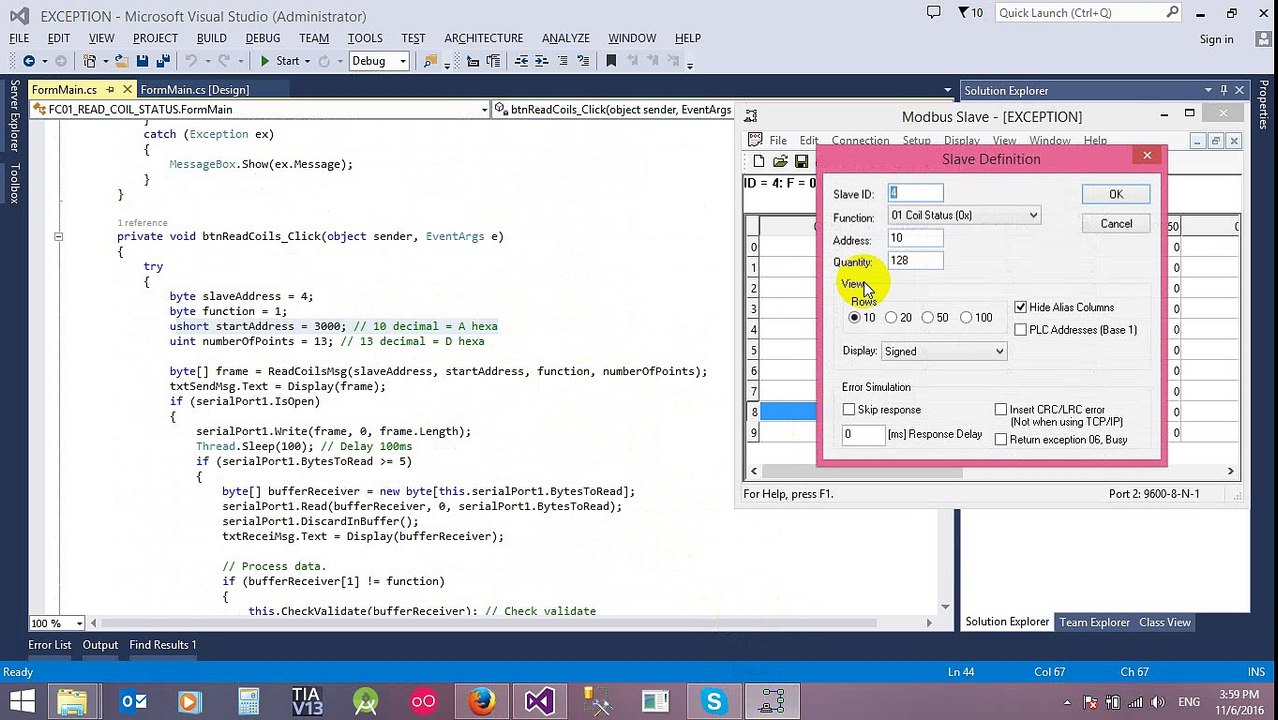Check Return exception 06, Busy checkbox
The width and height of the screenshot is (1278, 720).
coord(1001,439)
